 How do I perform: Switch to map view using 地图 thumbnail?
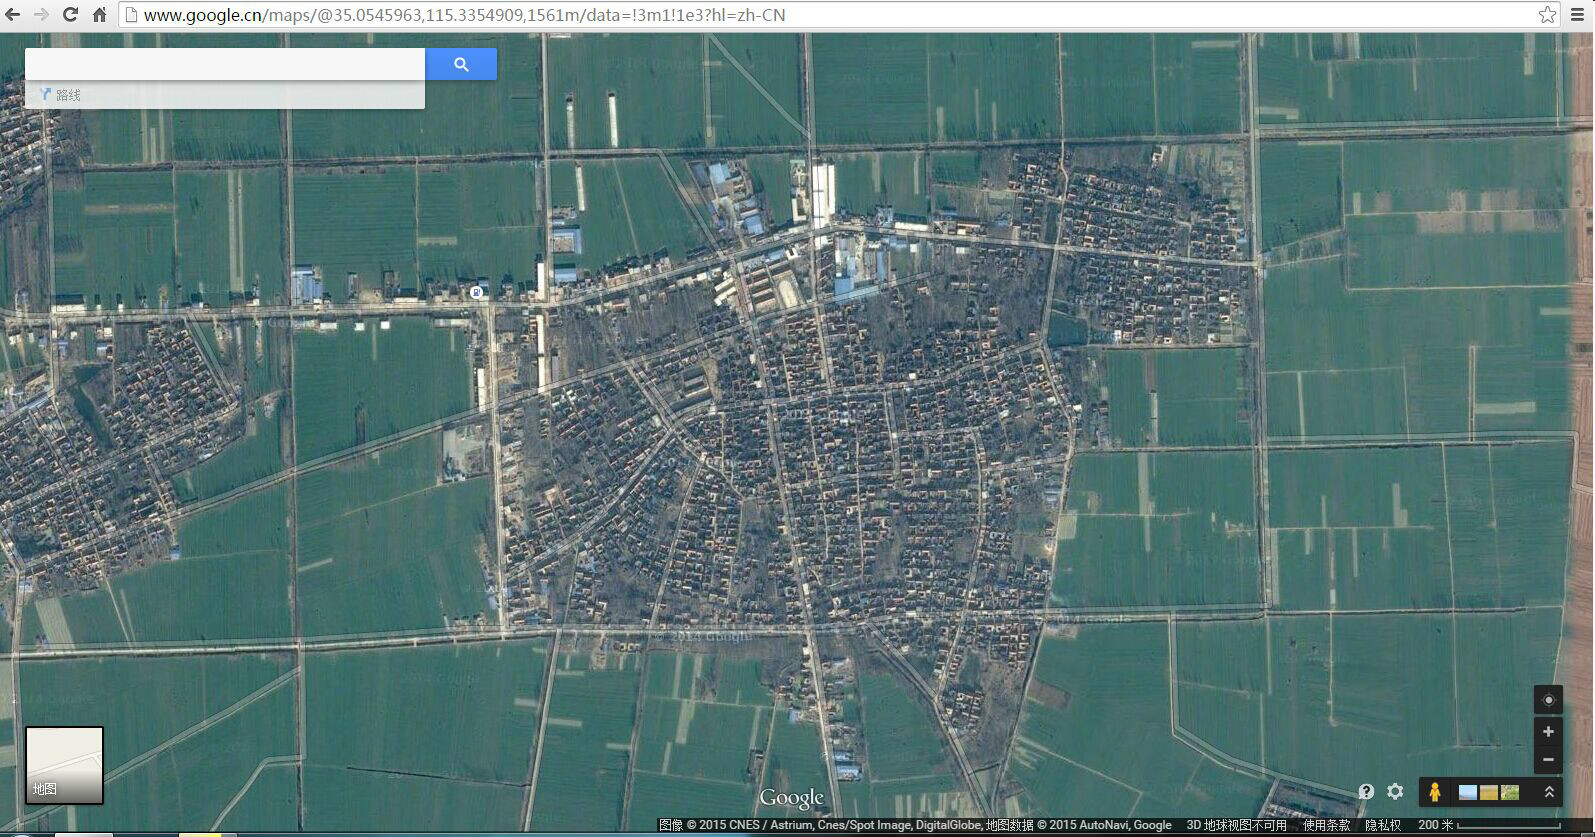pos(64,765)
